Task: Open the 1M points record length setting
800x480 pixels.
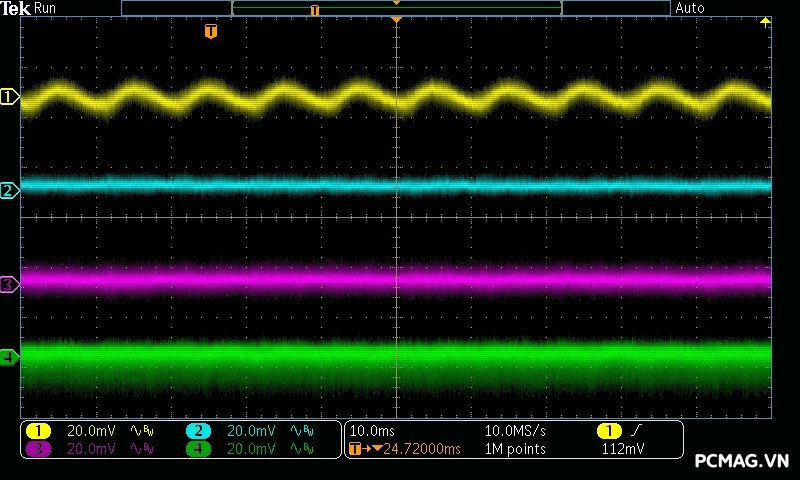Action: [515, 449]
